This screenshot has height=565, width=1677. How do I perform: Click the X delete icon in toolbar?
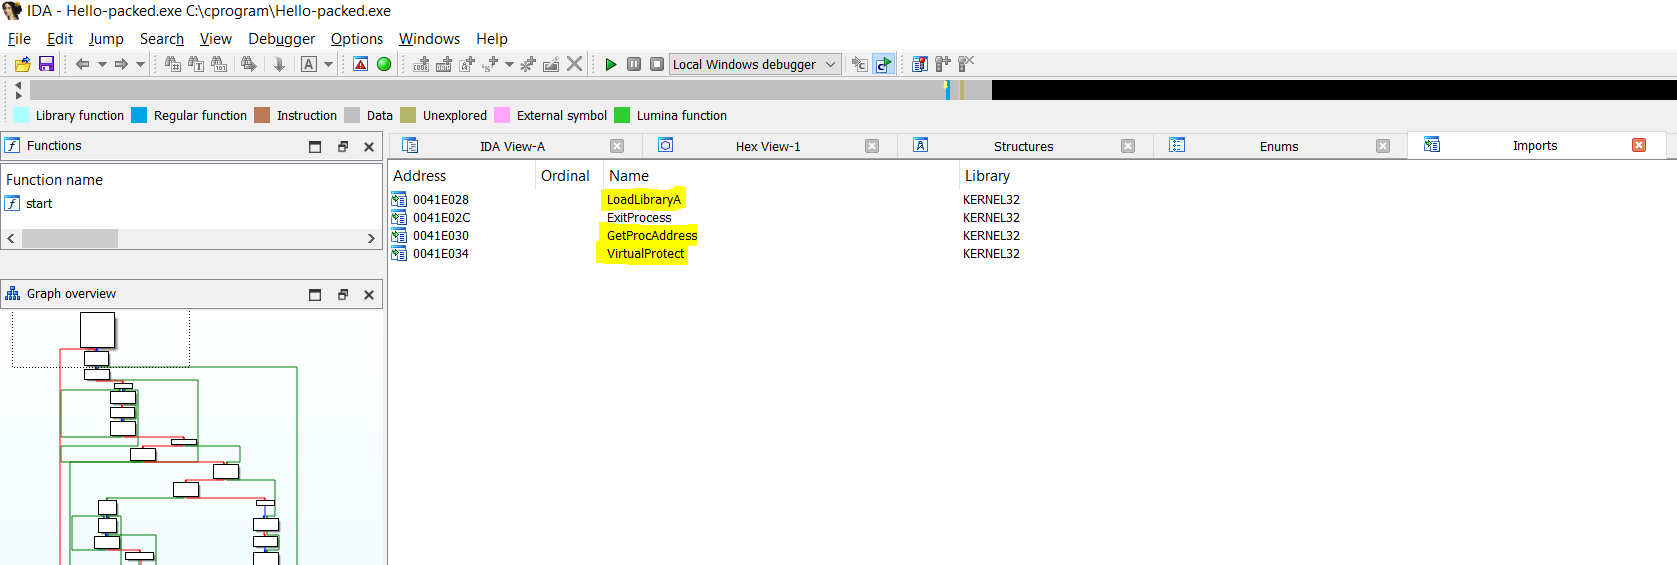(574, 64)
